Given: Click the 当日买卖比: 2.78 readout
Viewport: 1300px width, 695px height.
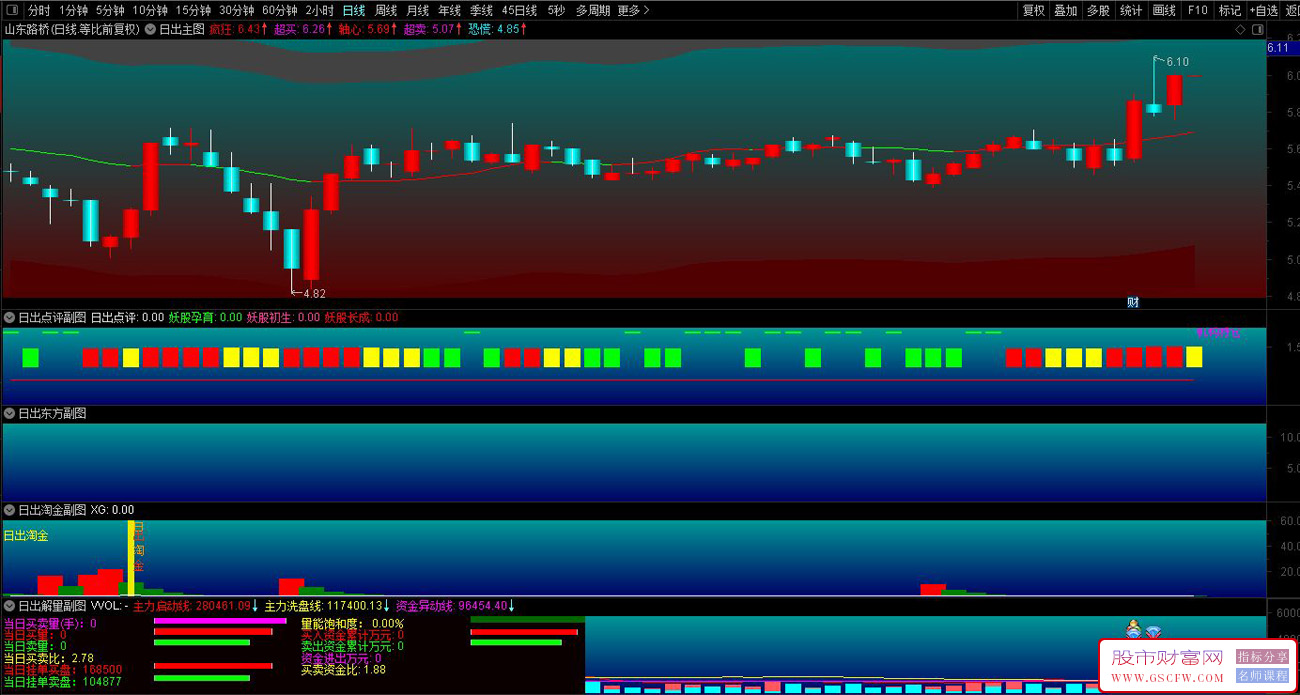Looking at the screenshot, I should click(x=49, y=659).
